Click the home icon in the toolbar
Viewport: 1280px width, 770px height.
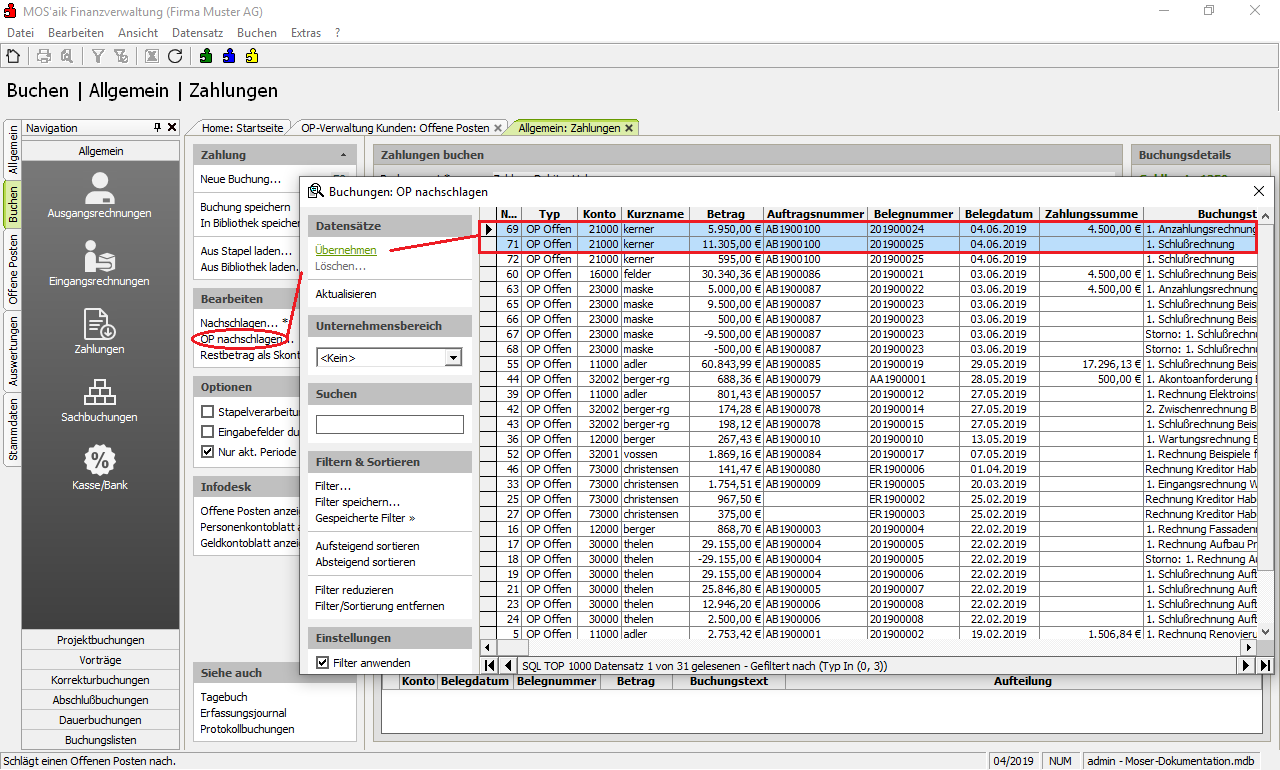tap(14, 56)
